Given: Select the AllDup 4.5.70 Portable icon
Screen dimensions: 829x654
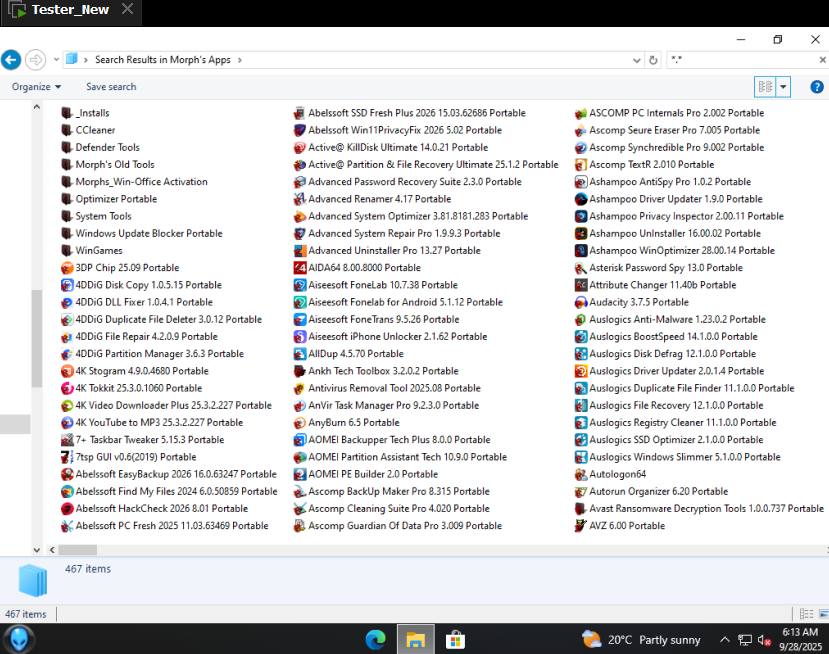Looking at the screenshot, I should (300, 354).
